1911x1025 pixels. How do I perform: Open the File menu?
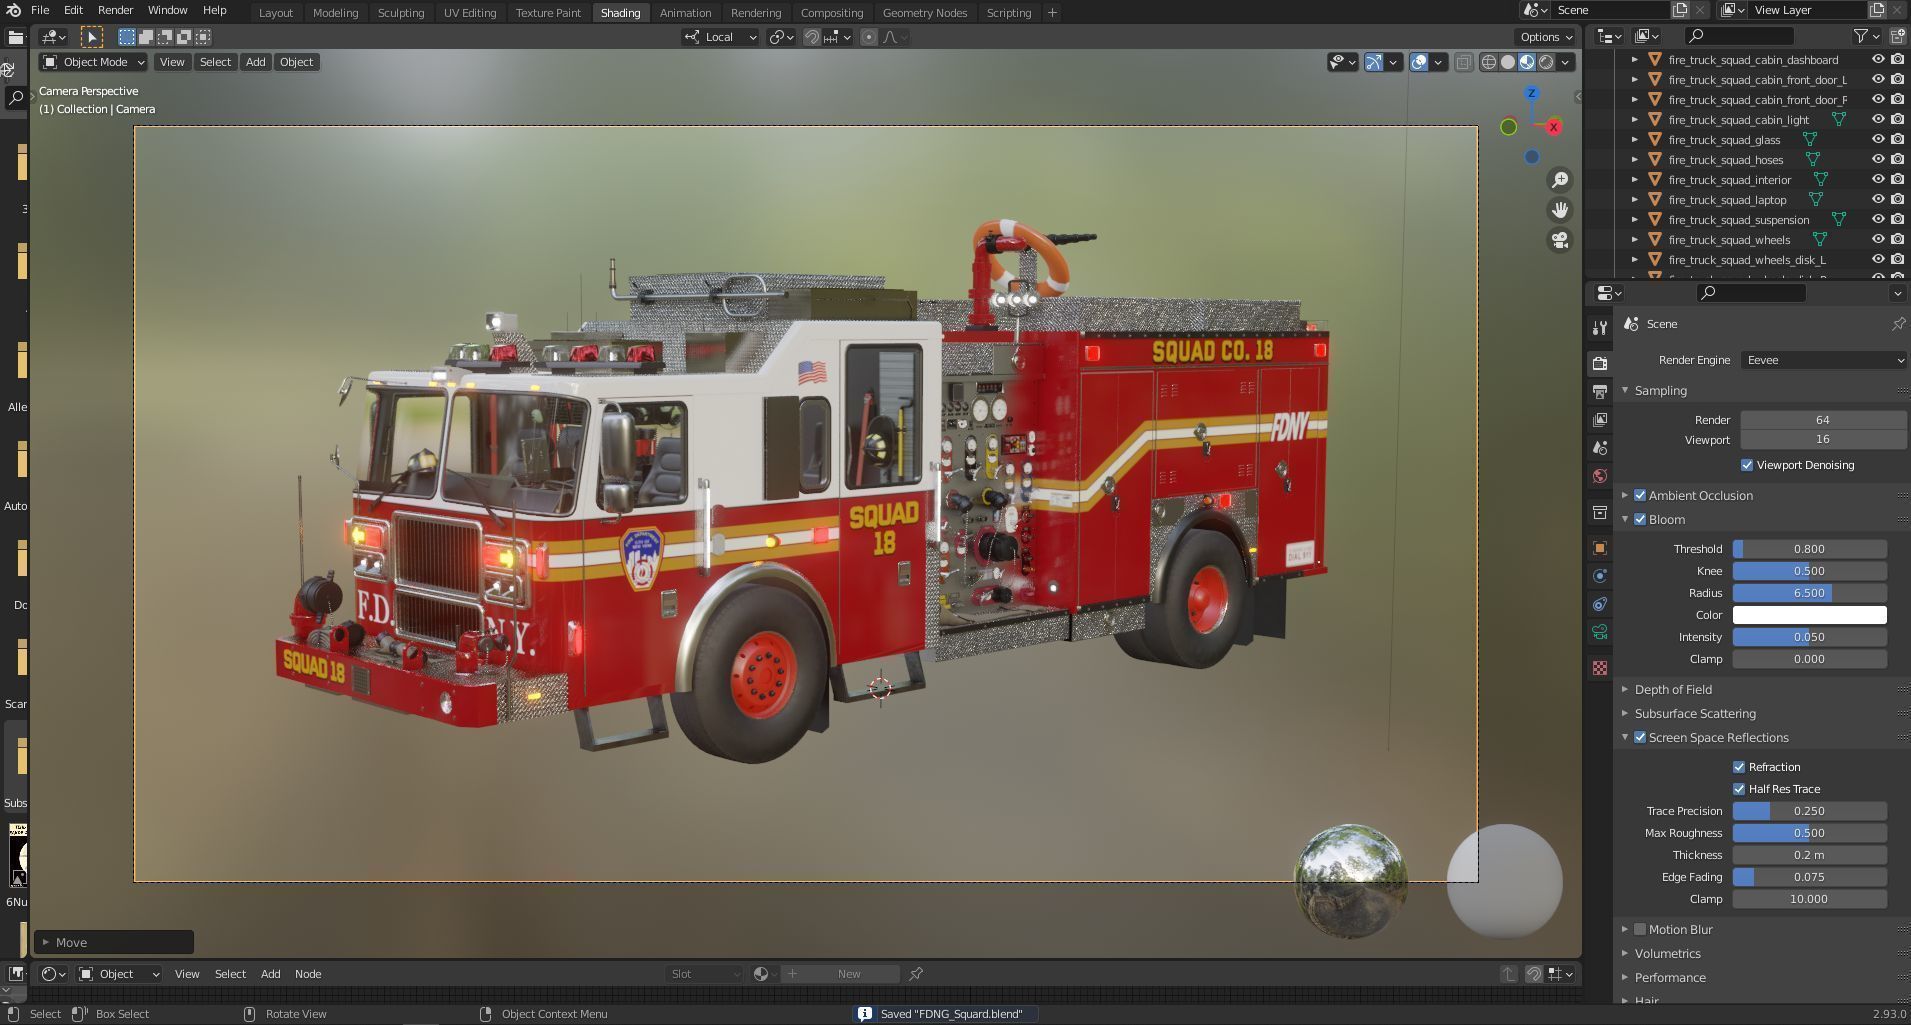40,10
